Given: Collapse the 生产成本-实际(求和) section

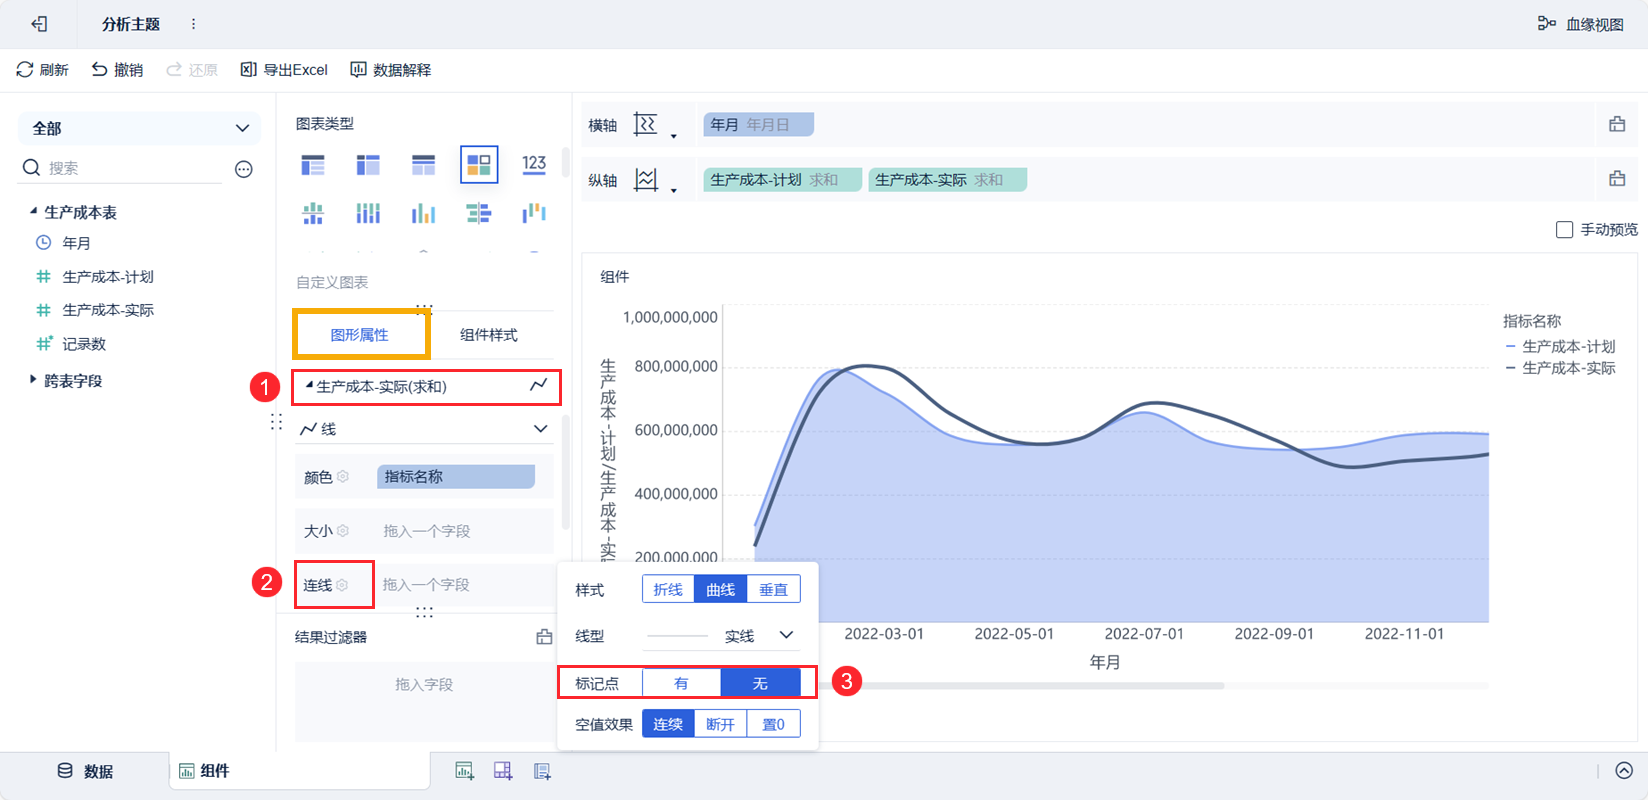Looking at the screenshot, I should (x=309, y=386).
